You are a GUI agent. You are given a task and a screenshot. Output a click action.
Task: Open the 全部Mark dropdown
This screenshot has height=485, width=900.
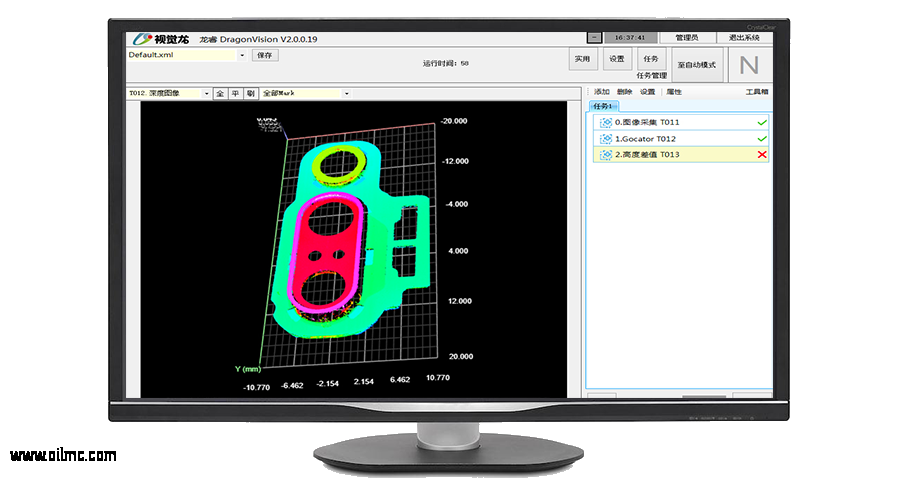346,93
